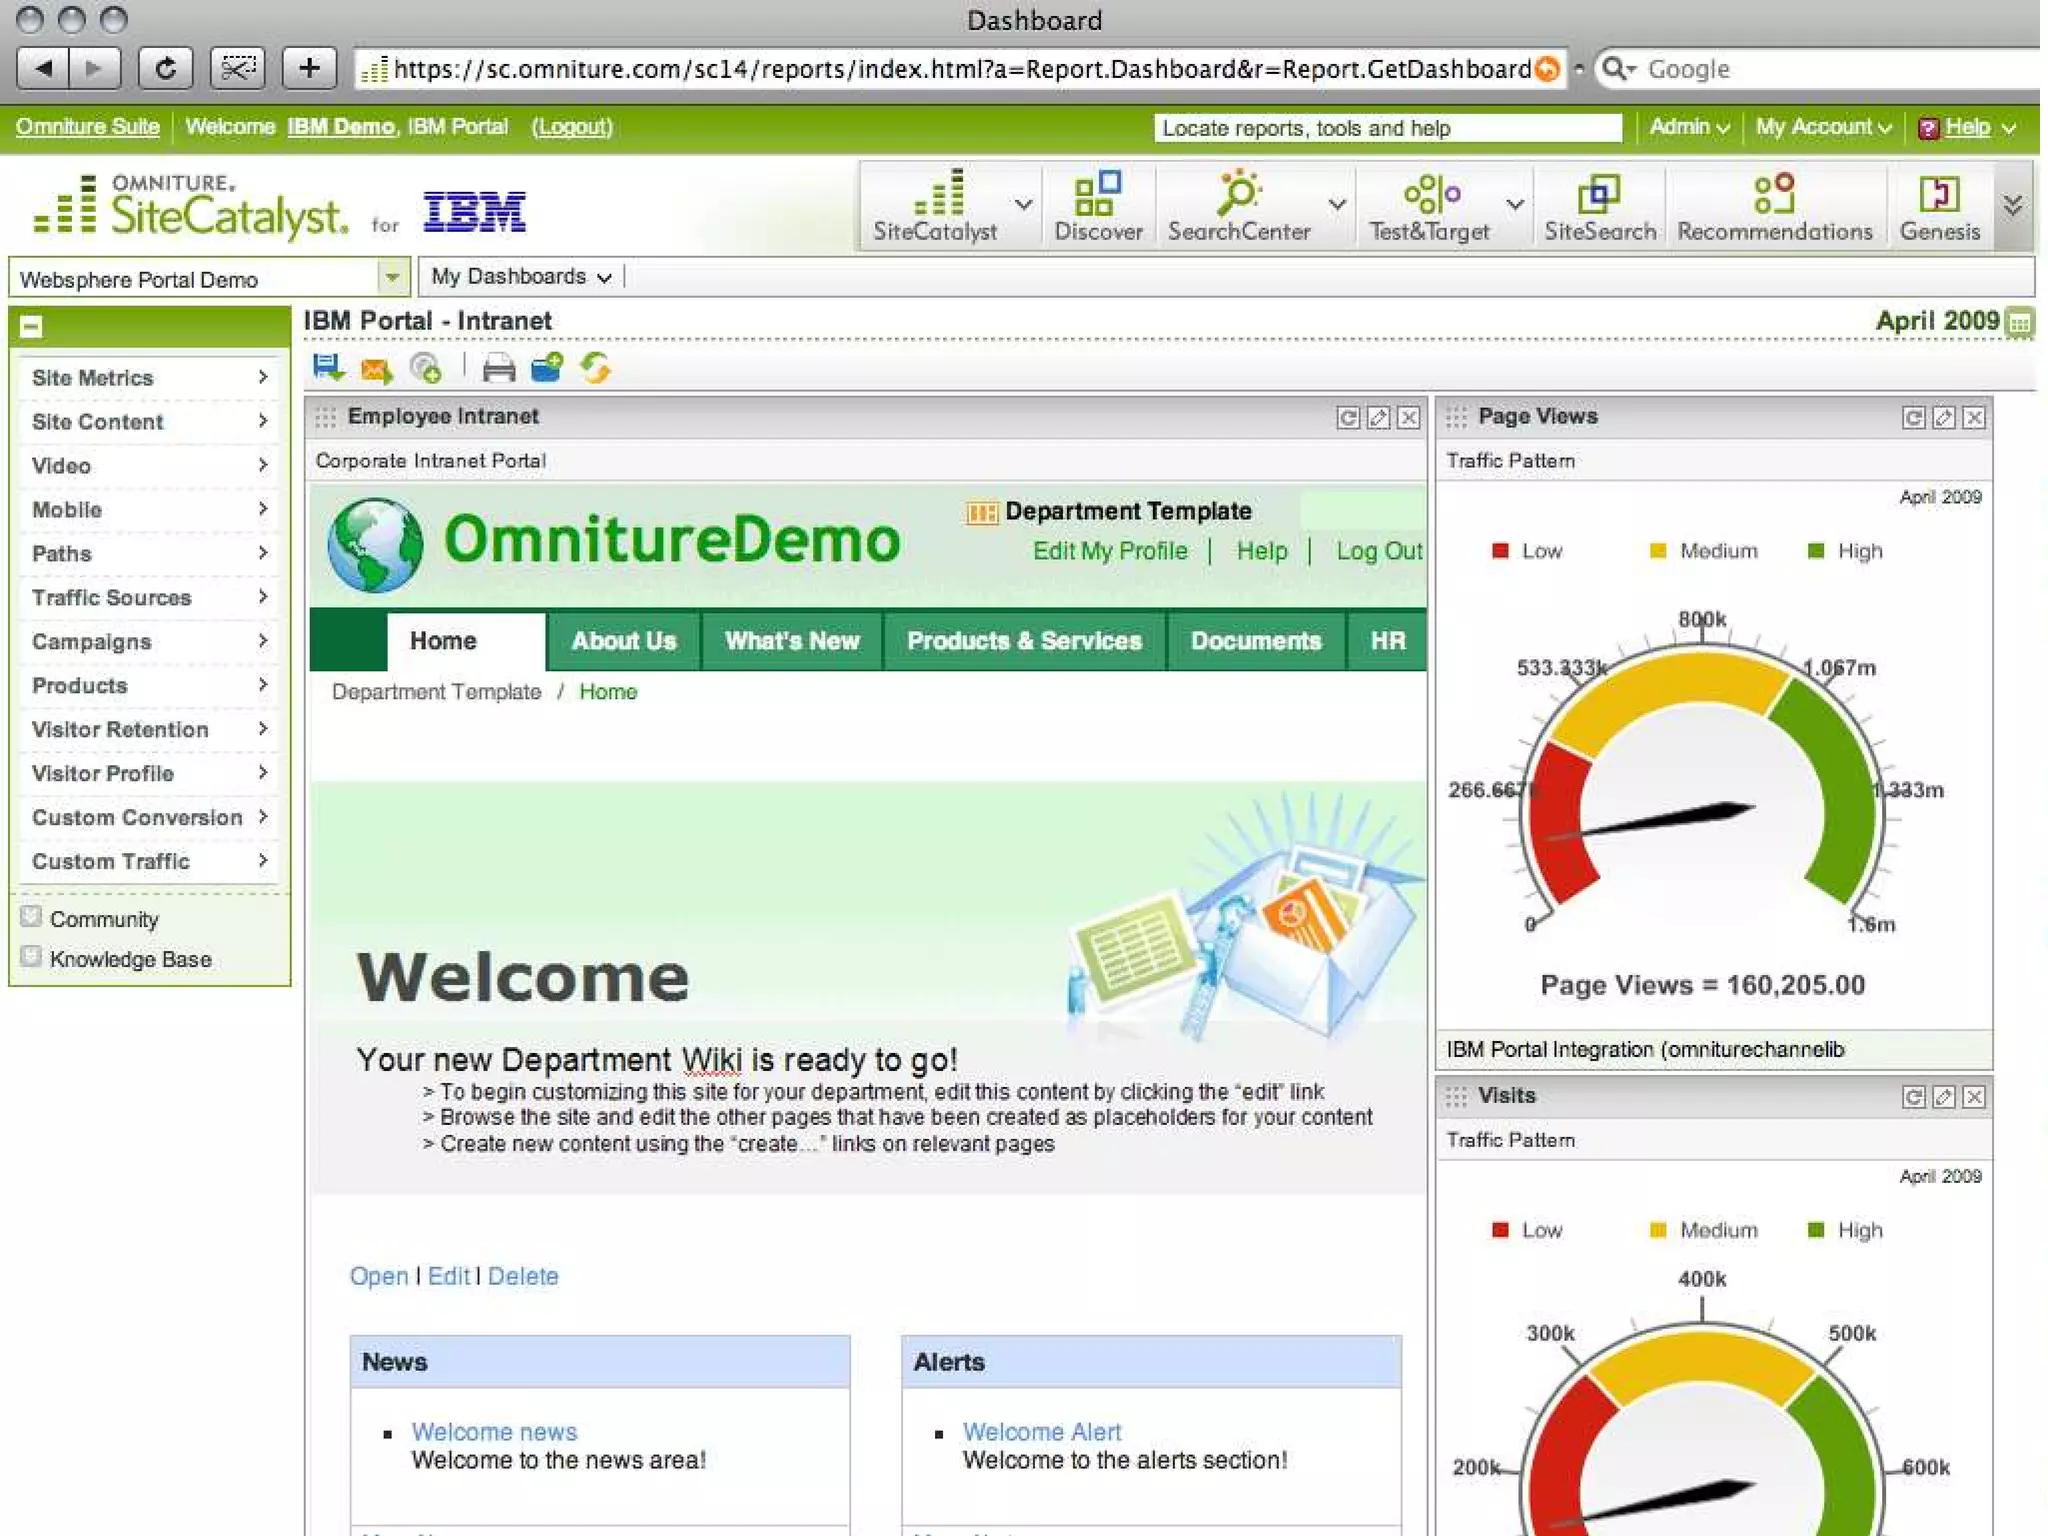The image size is (2048, 1536).
Task: Open the Websphere Portal Demo report suite dropdown
Action: point(393,277)
